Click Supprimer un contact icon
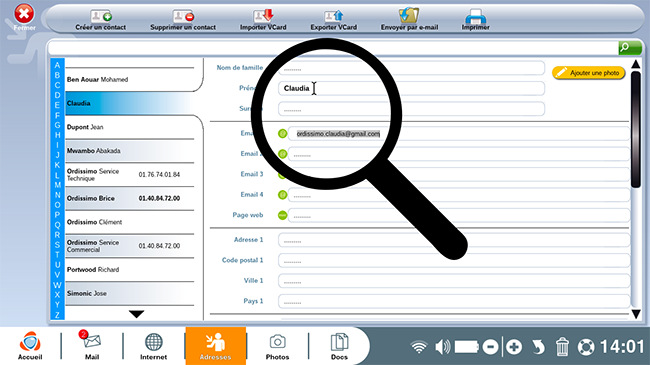Image resolution: width=650 pixels, height=365 pixels. click(183, 16)
